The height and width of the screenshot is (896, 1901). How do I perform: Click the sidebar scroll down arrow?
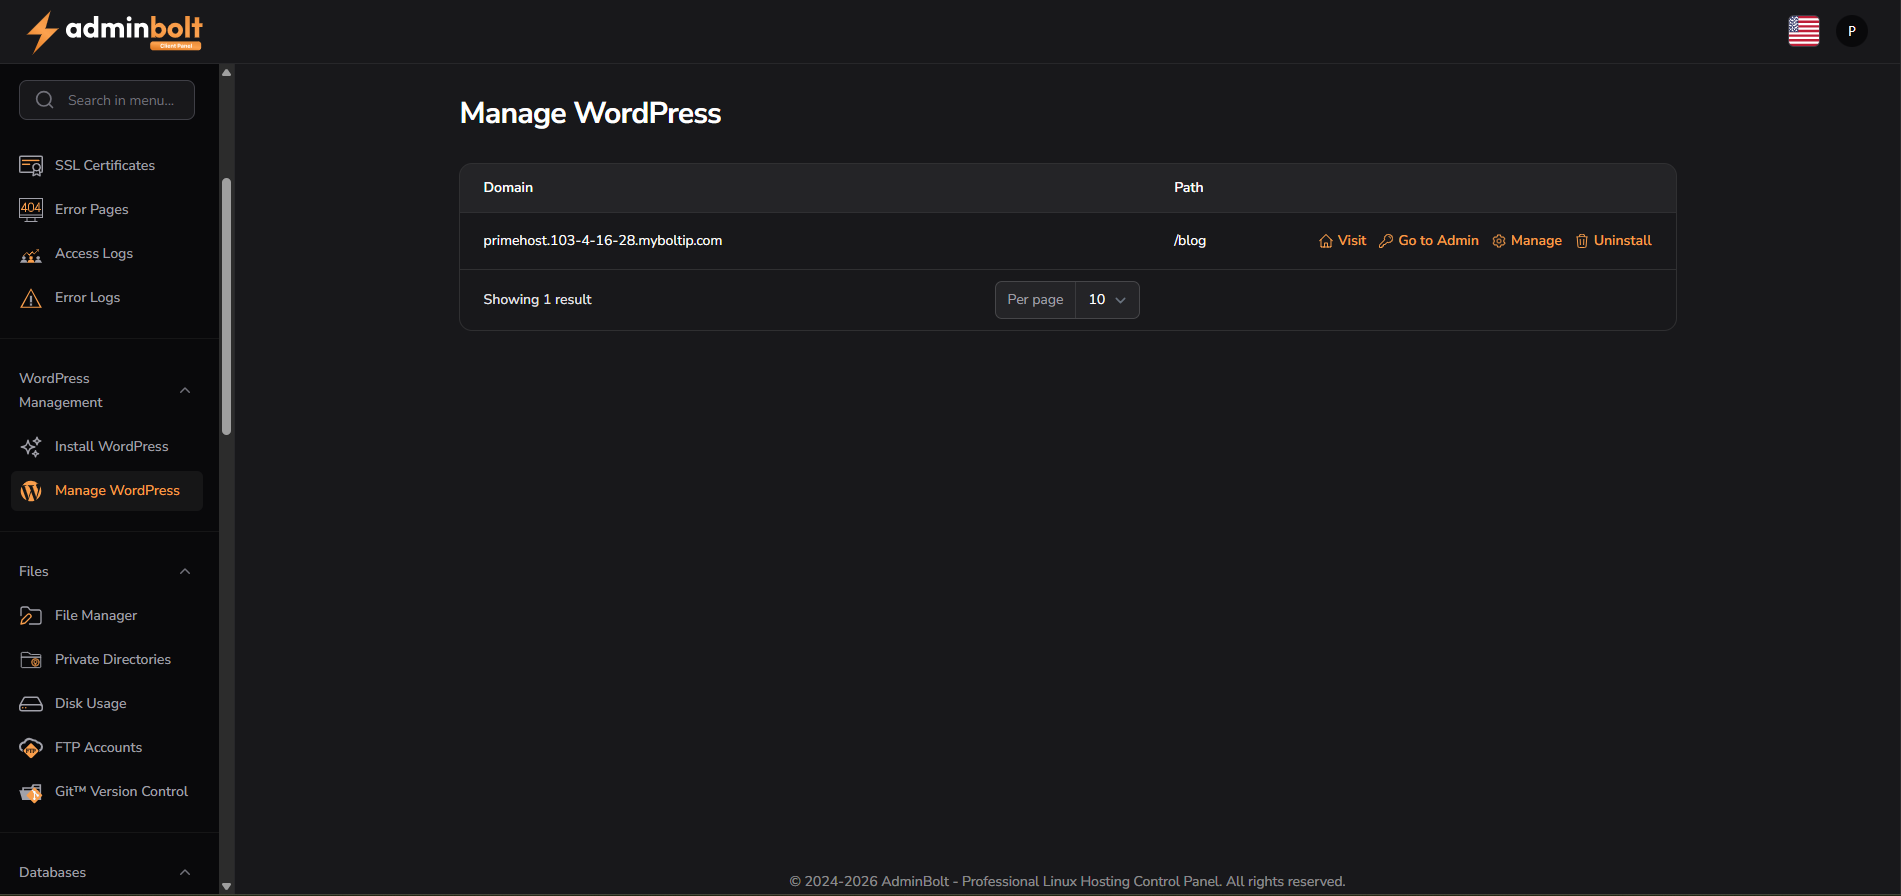tap(227, 886)
